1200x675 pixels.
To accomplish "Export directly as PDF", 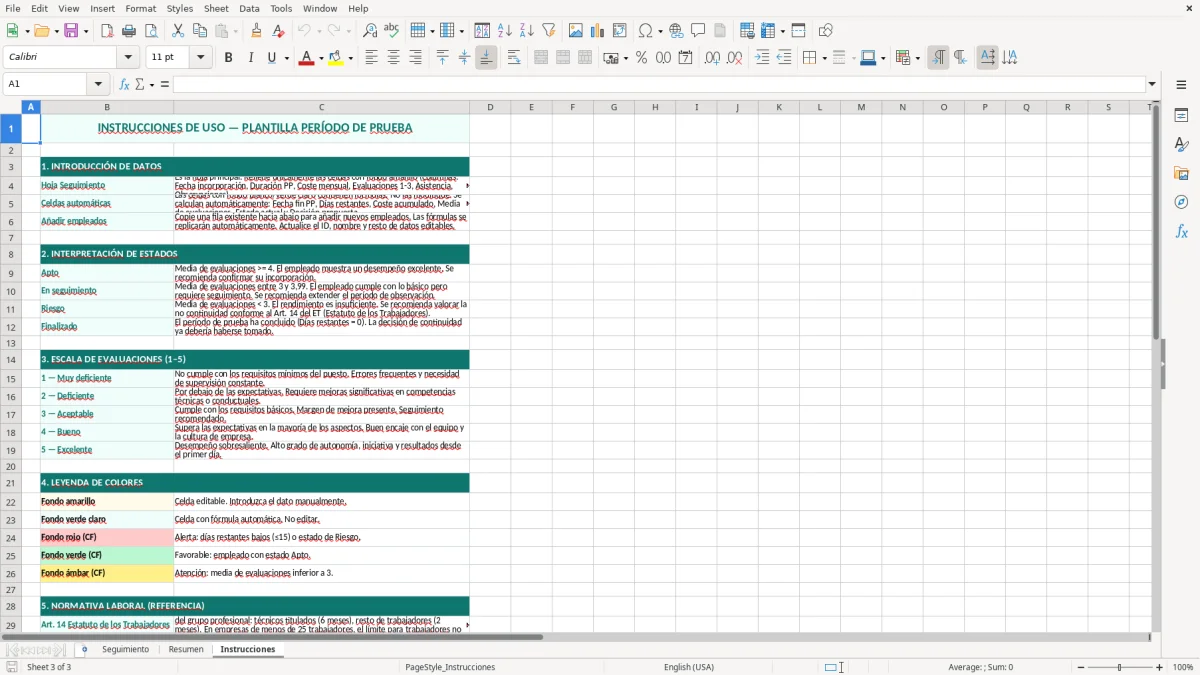I will (x=107, y=31).
